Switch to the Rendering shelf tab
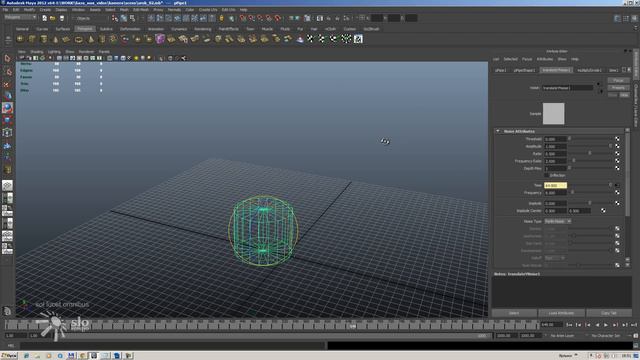This screenshot has width=640, height=360. coord(202,29)
